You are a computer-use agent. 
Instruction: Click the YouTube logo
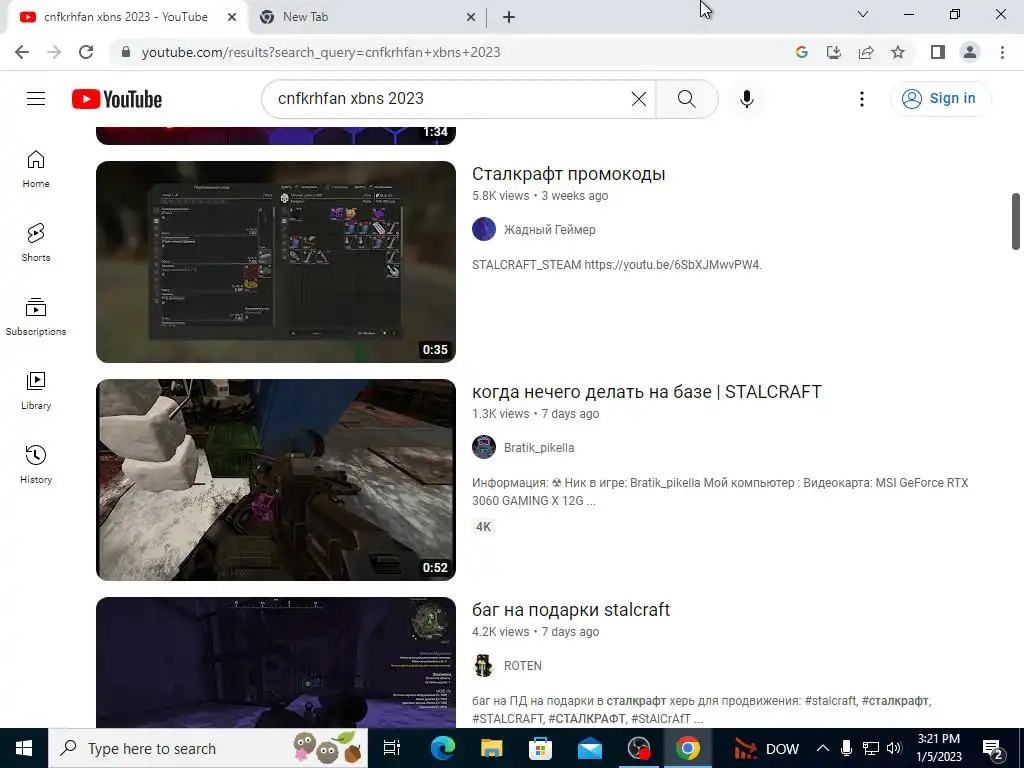tap(117, 99)
